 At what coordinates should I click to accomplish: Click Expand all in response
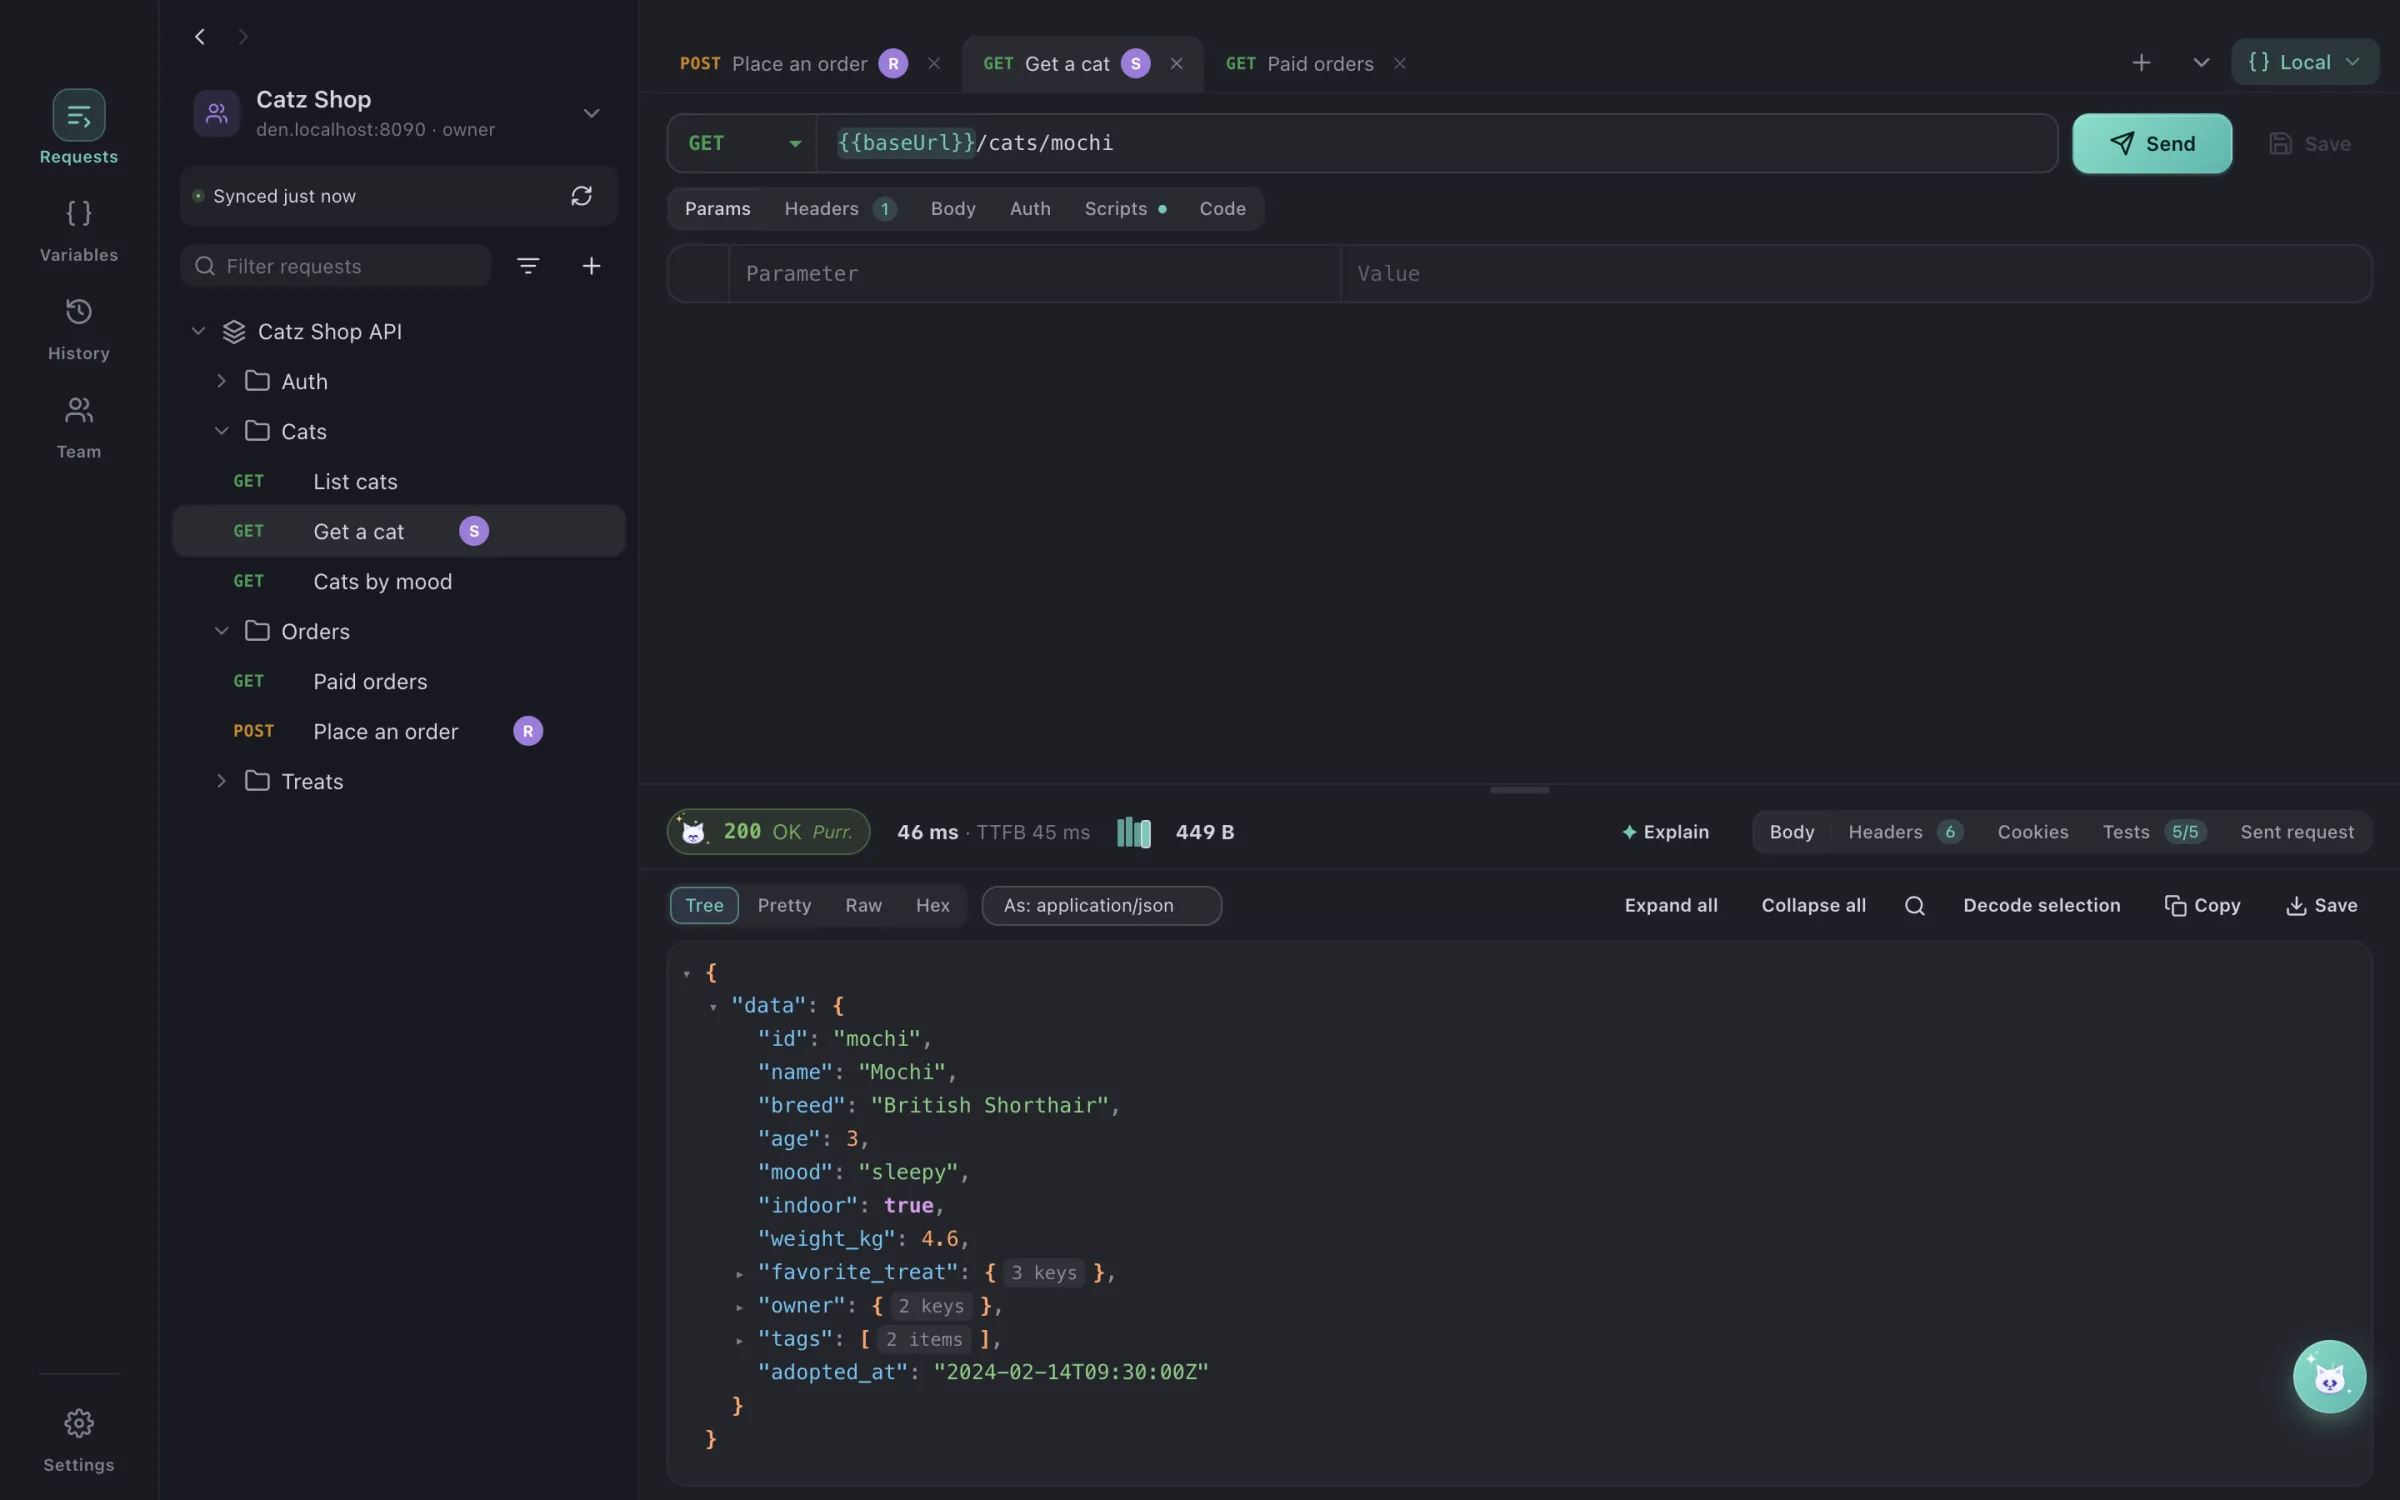tap(1670, 906)
